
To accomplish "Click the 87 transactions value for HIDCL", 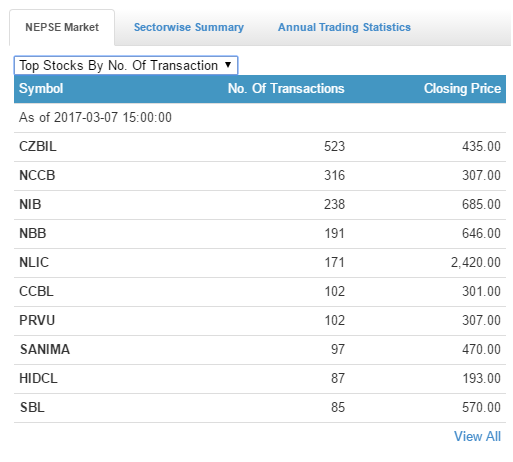I will 338,378.
